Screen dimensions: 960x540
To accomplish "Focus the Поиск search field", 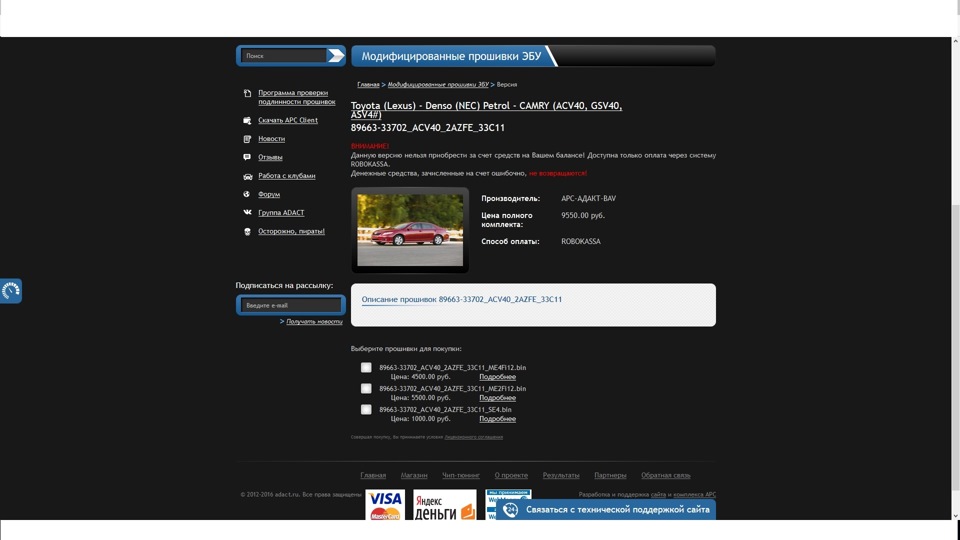I will click(x=283, y=56).
